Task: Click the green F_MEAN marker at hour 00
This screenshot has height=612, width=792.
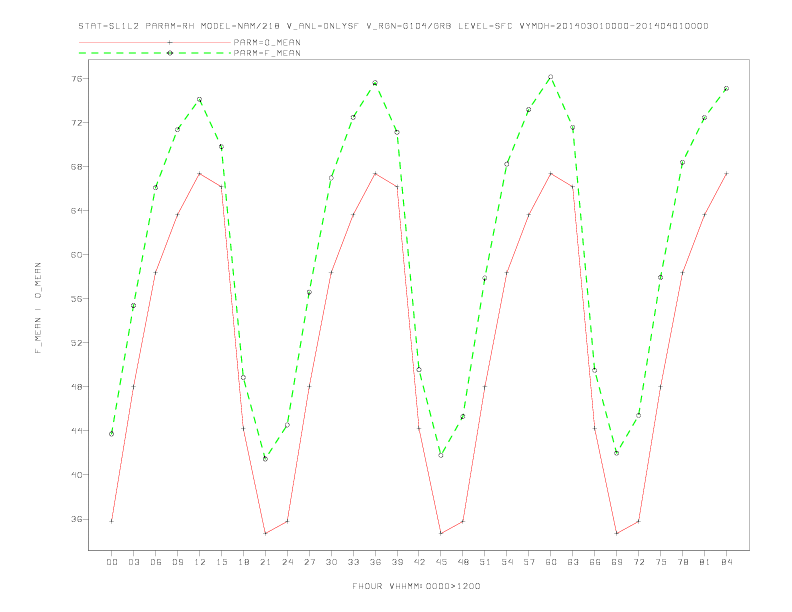Action: [x=112, y=434]
